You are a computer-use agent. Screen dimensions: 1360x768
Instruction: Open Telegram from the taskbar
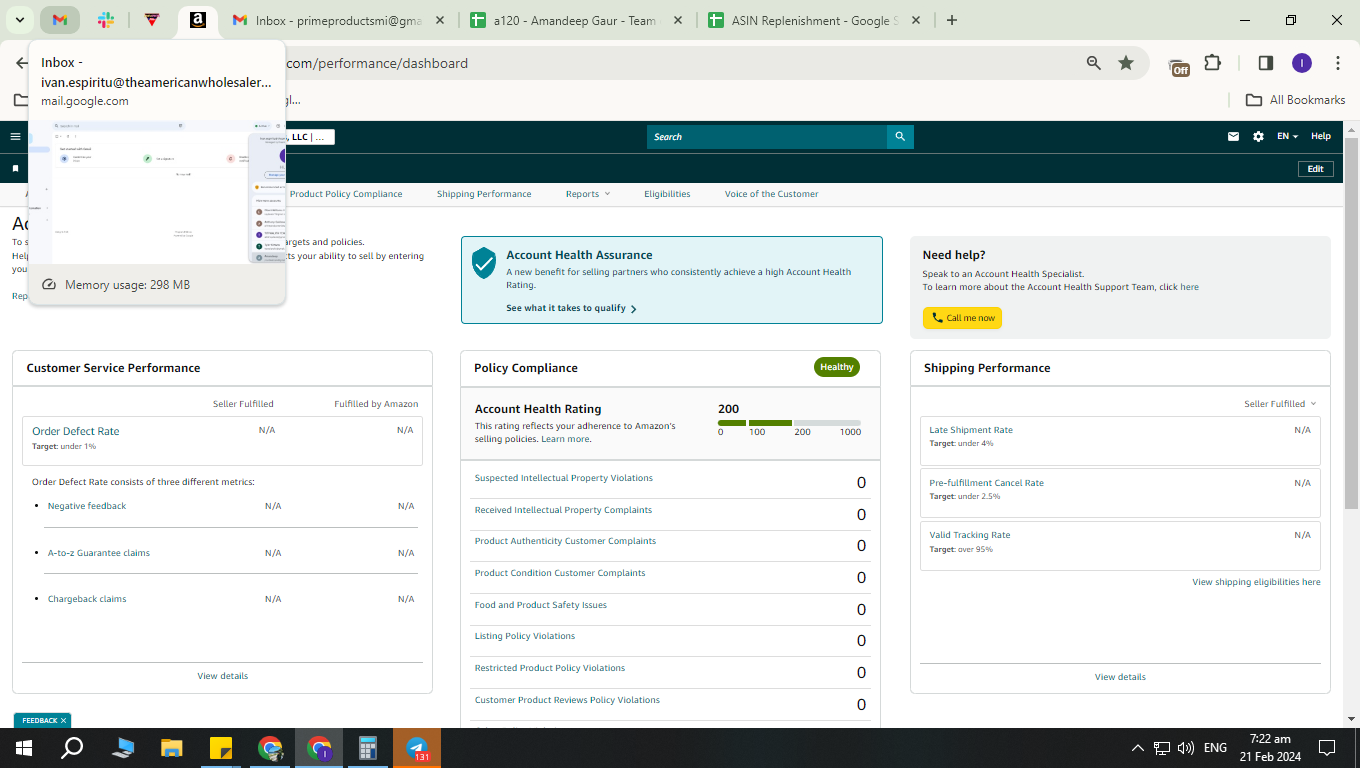[x=417, y=748]
